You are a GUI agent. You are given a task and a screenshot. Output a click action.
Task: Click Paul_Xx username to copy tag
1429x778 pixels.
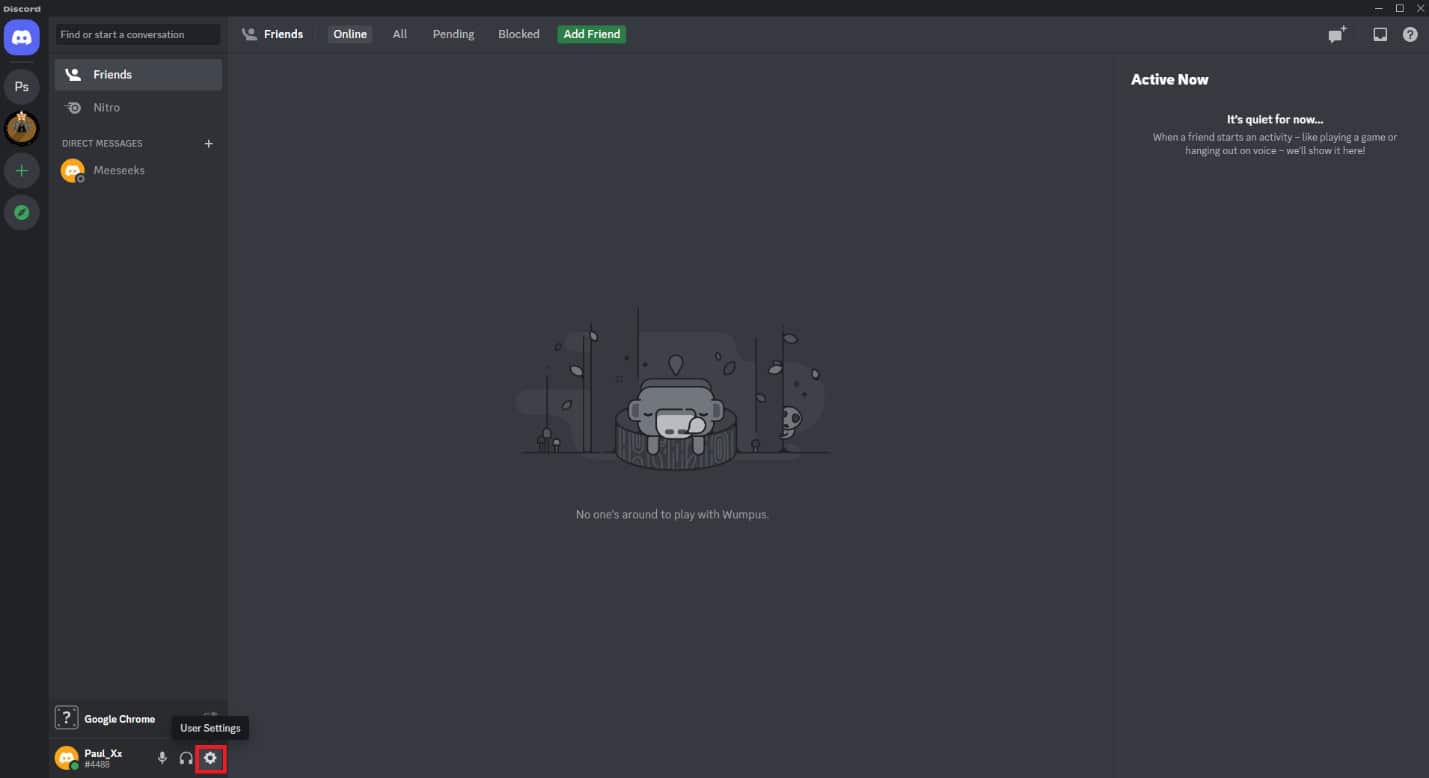103,753
